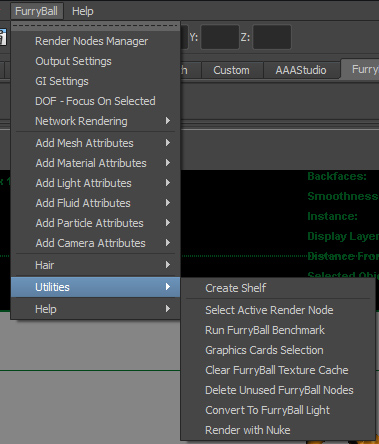Run FurryBall Benchmark
379x444 pixels.
278,330
